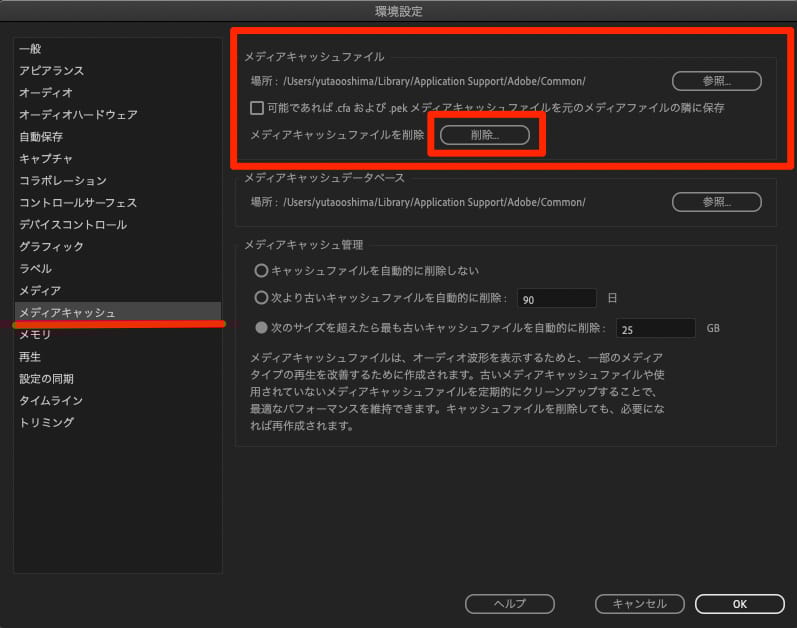The image size is (797, 628).
Task: Click 参照 for media cache files location
Action: pos(717,81)
